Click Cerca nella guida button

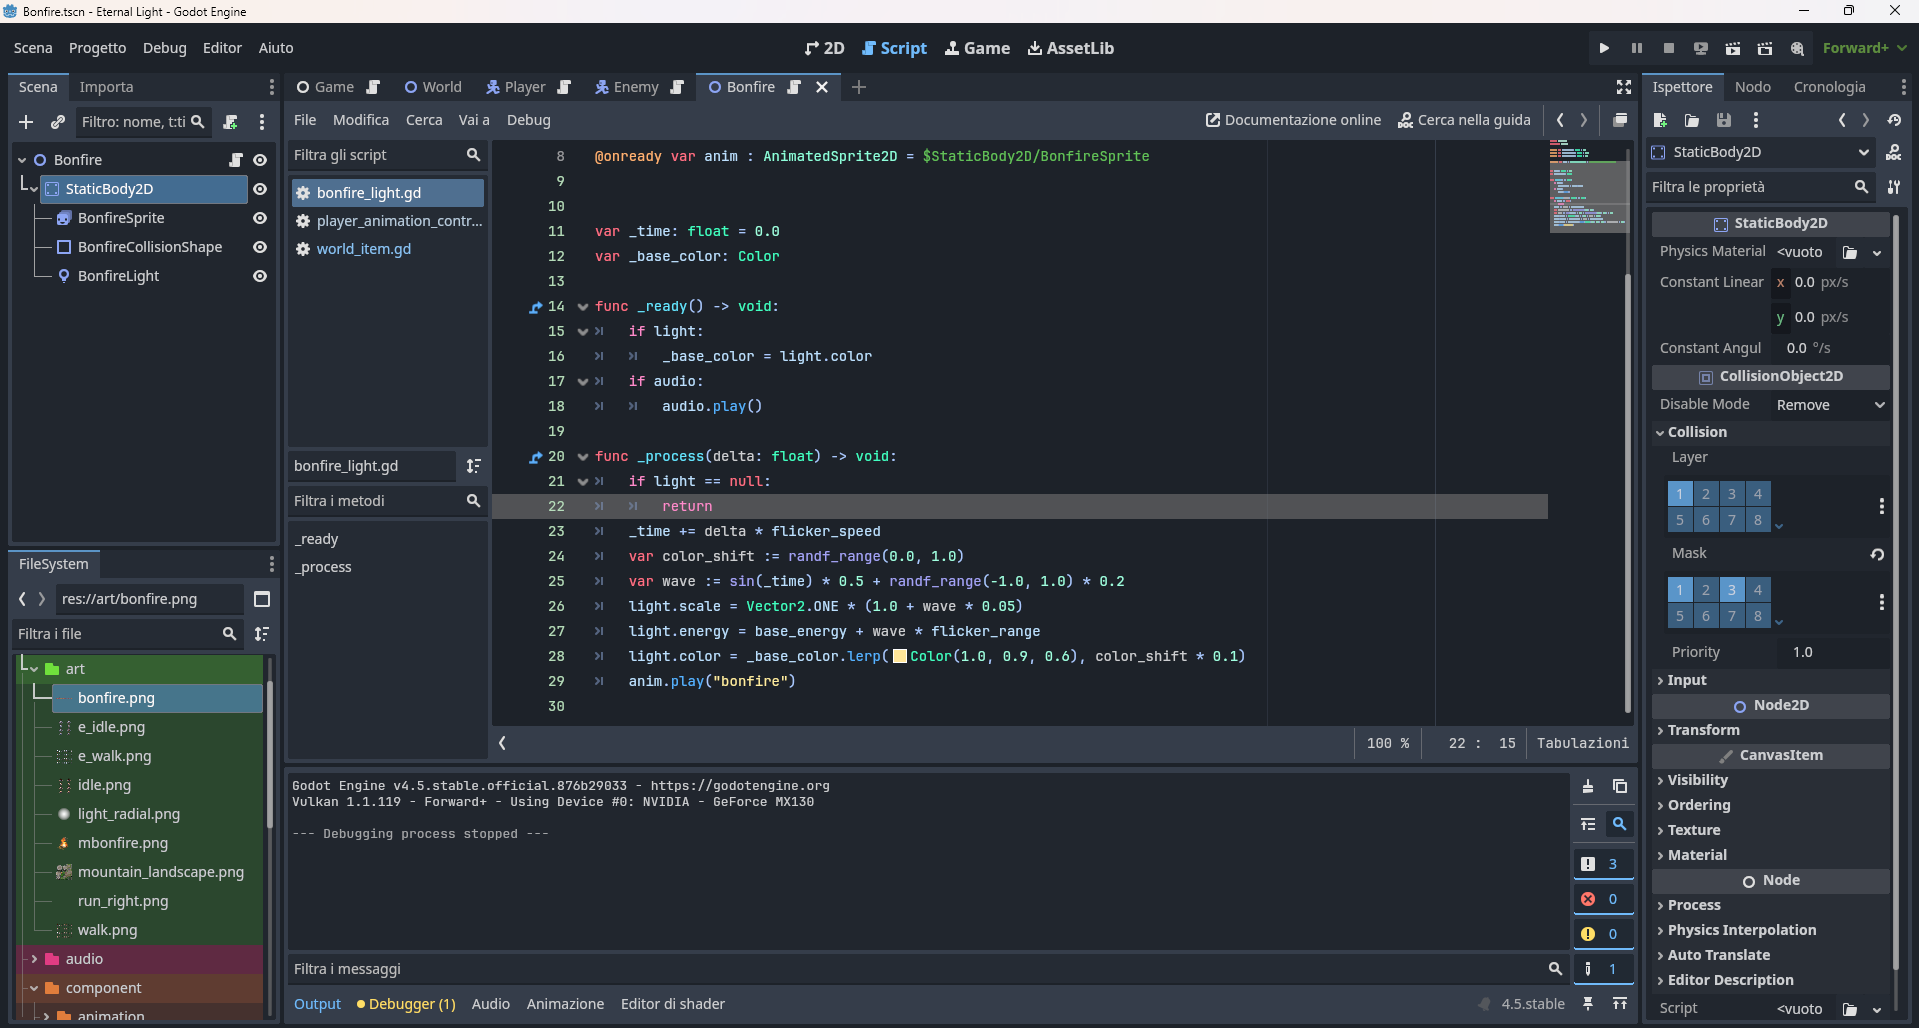[1464, 120]
